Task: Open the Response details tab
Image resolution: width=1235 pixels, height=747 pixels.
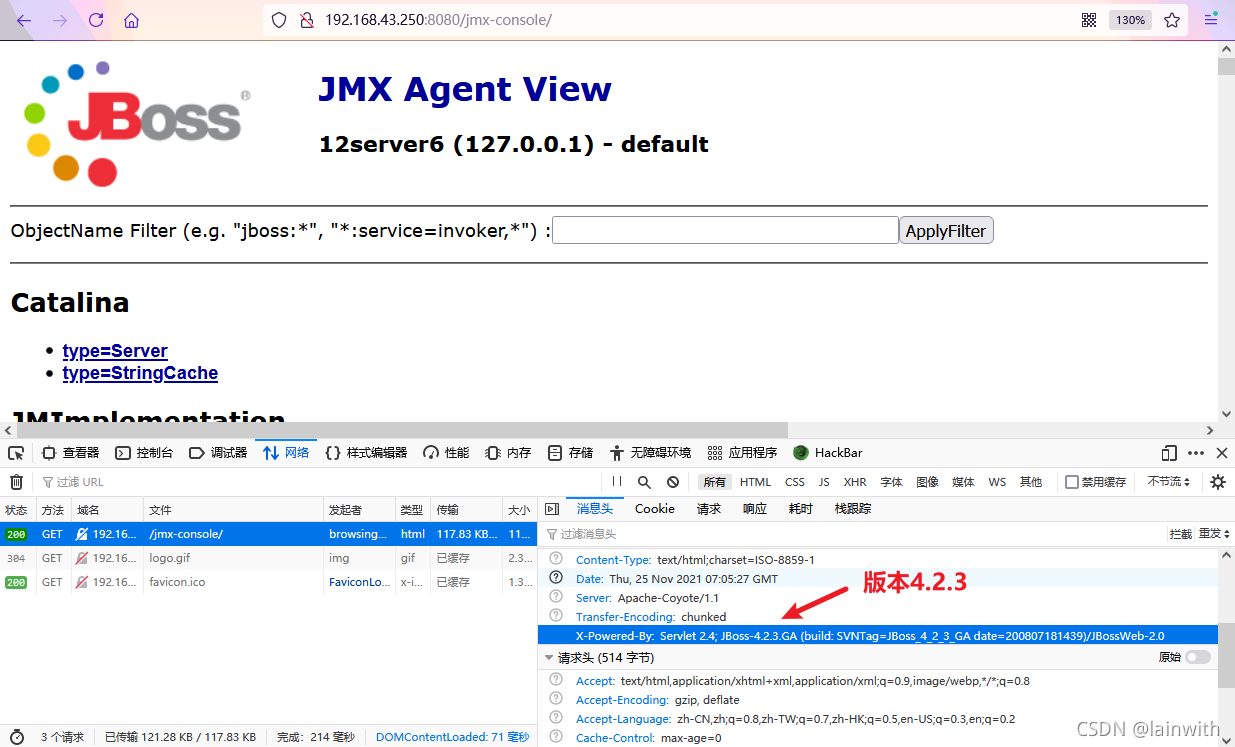Action: [x=755, y=509]
